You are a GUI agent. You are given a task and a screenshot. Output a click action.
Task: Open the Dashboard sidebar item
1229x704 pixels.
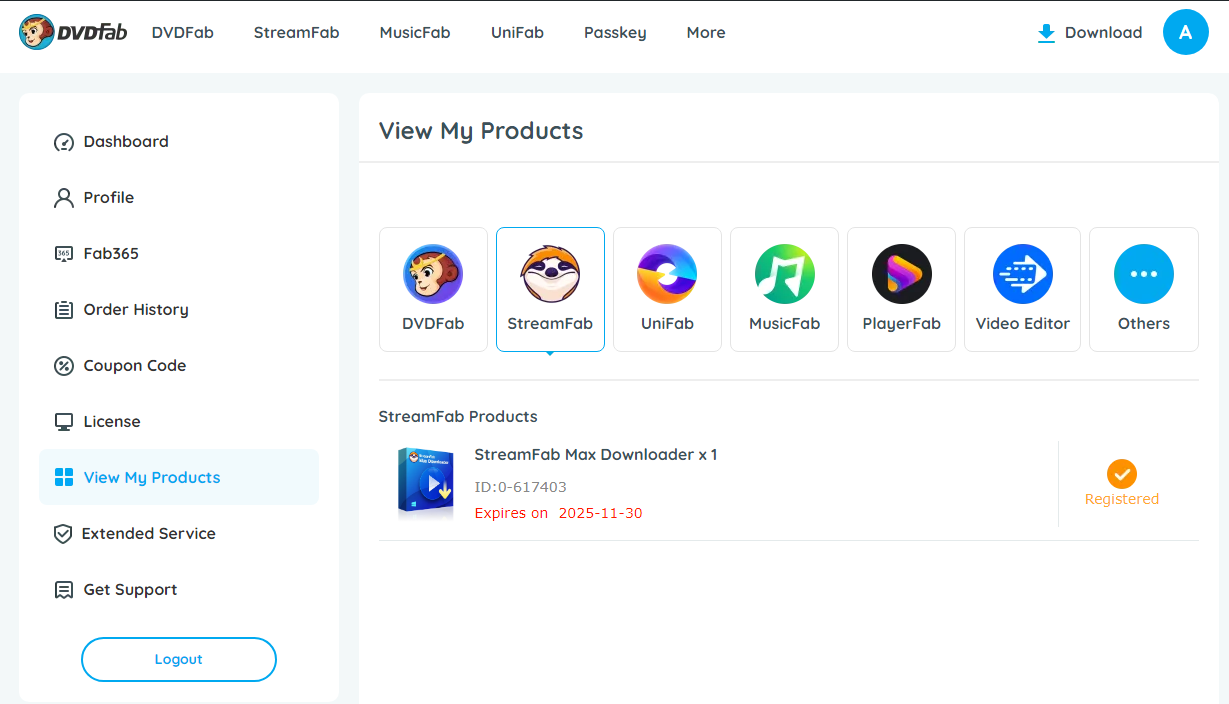tap(125, 142)
